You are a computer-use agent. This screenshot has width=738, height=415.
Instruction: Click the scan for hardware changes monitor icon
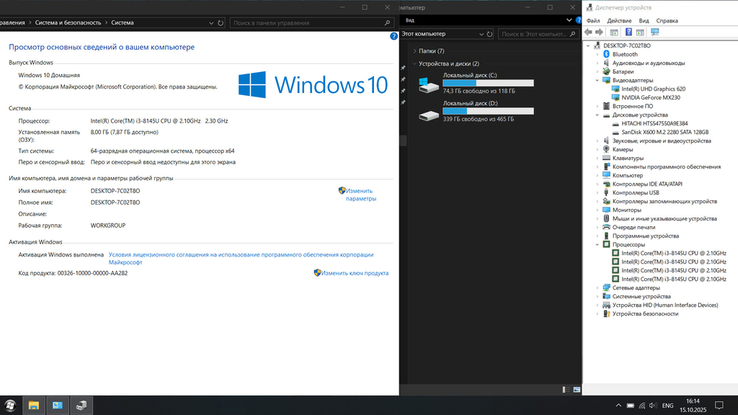point(655,32)
